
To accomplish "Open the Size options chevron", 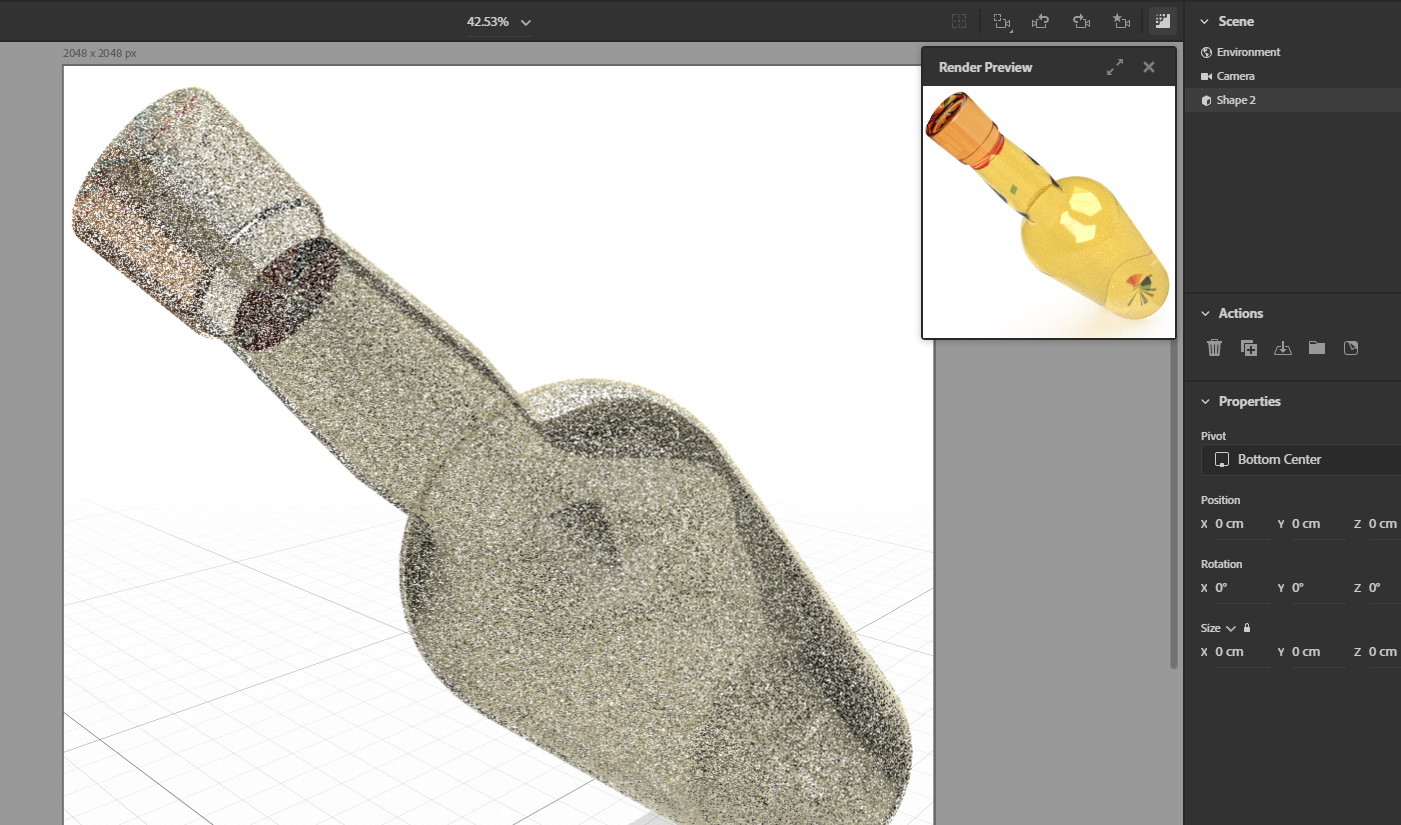I will pyautogui.click(x=1231, y=629).
